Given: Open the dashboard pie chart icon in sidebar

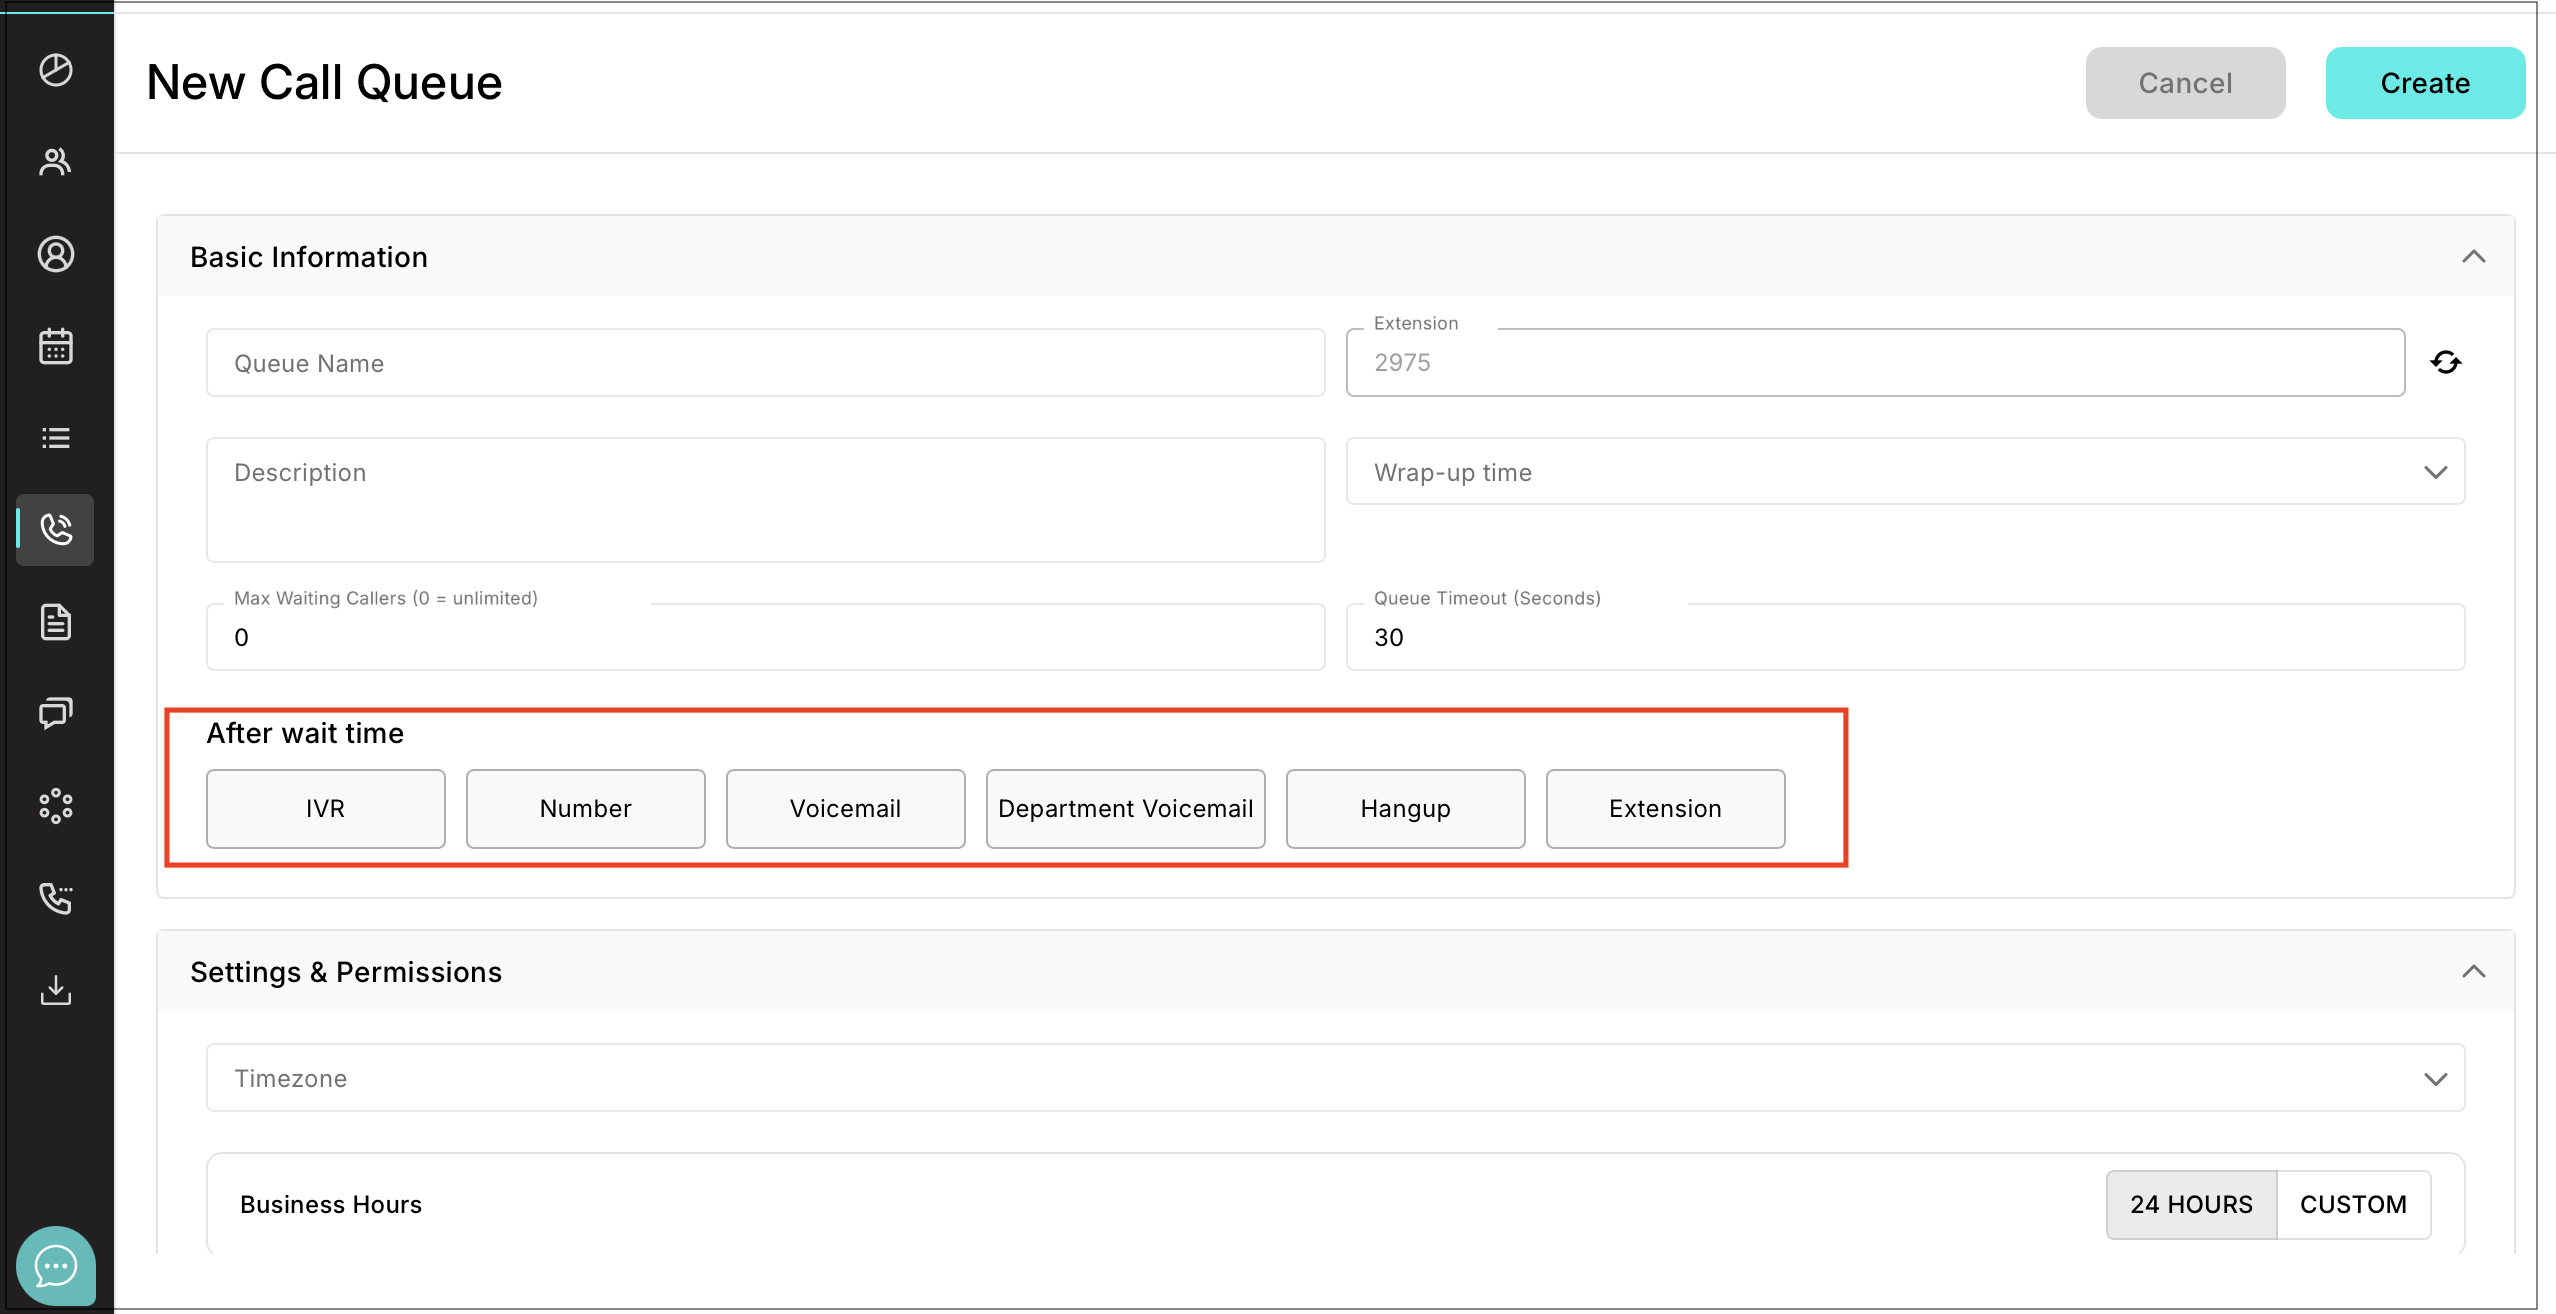Looking at the screenshot, I should [x=56, y=70].
